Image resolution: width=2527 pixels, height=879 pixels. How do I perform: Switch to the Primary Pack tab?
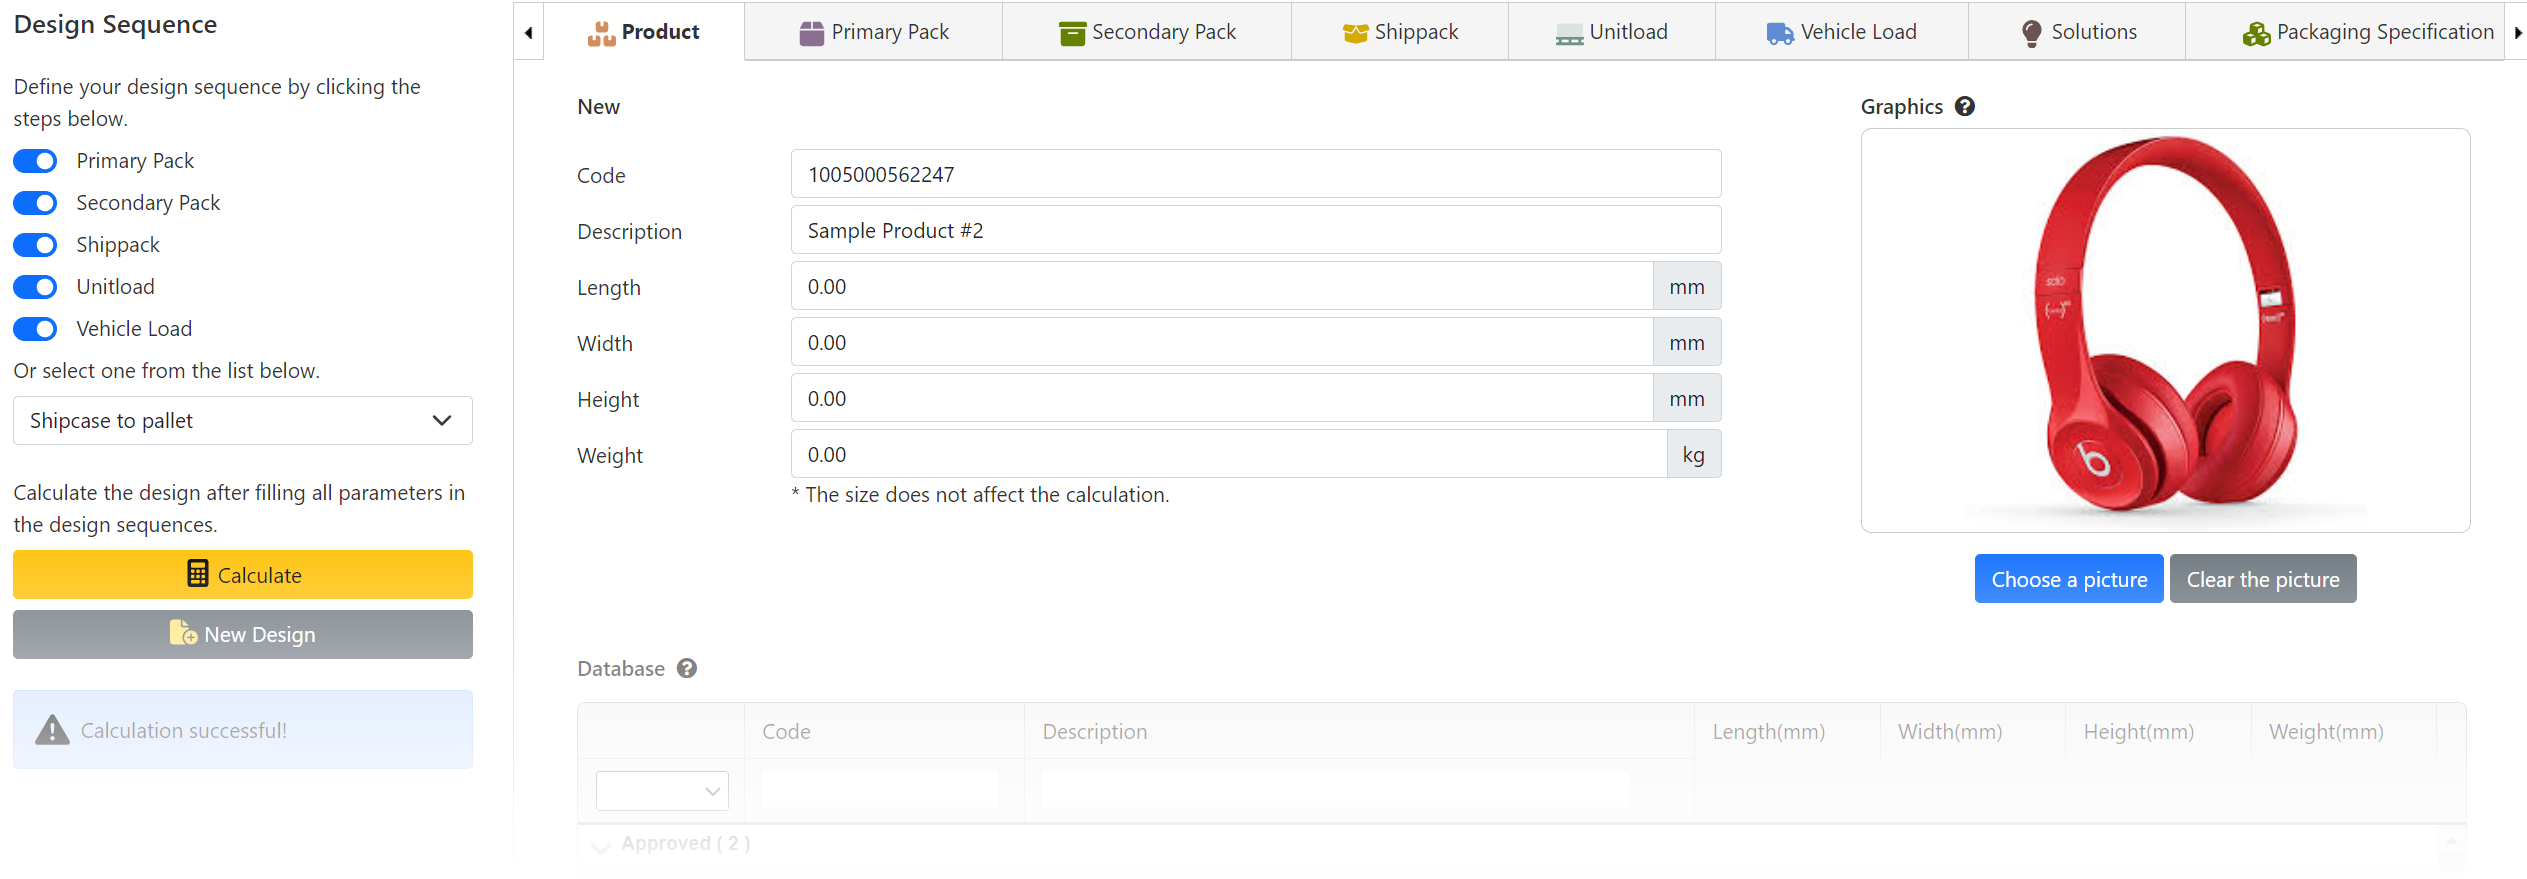click(874, 32)
